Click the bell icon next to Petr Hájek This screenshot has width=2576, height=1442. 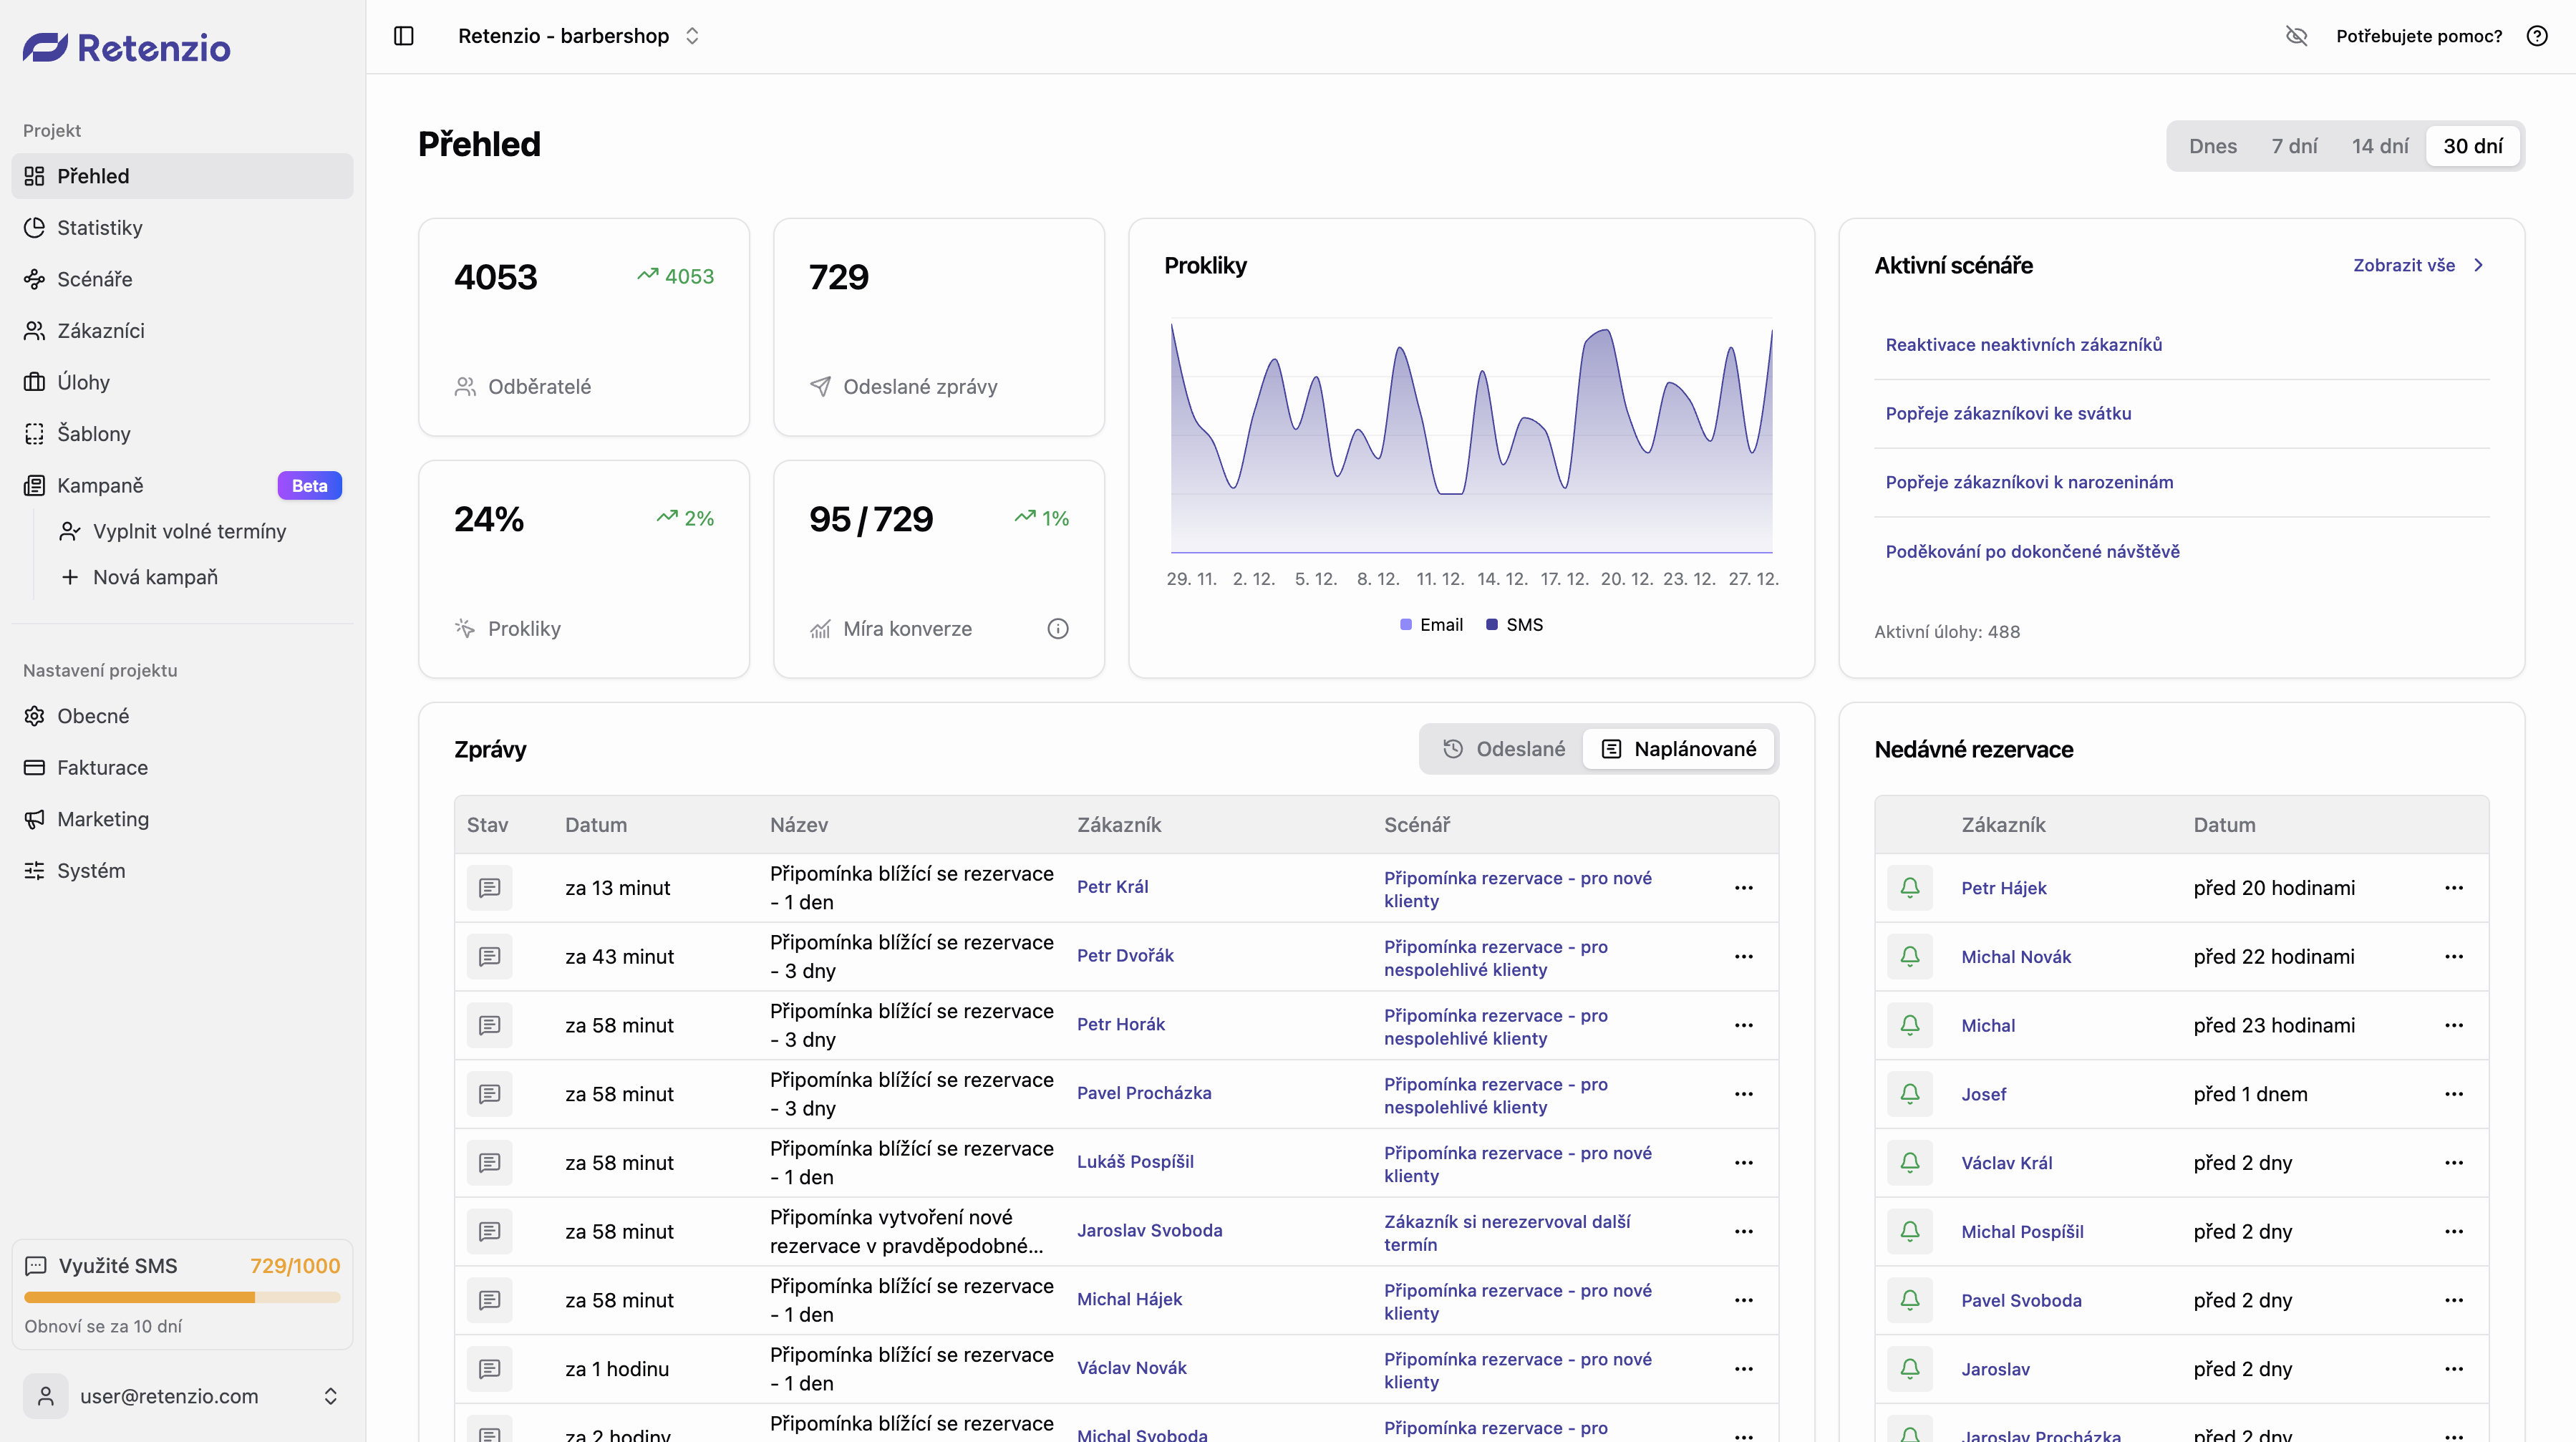(x=1909, y=887)
